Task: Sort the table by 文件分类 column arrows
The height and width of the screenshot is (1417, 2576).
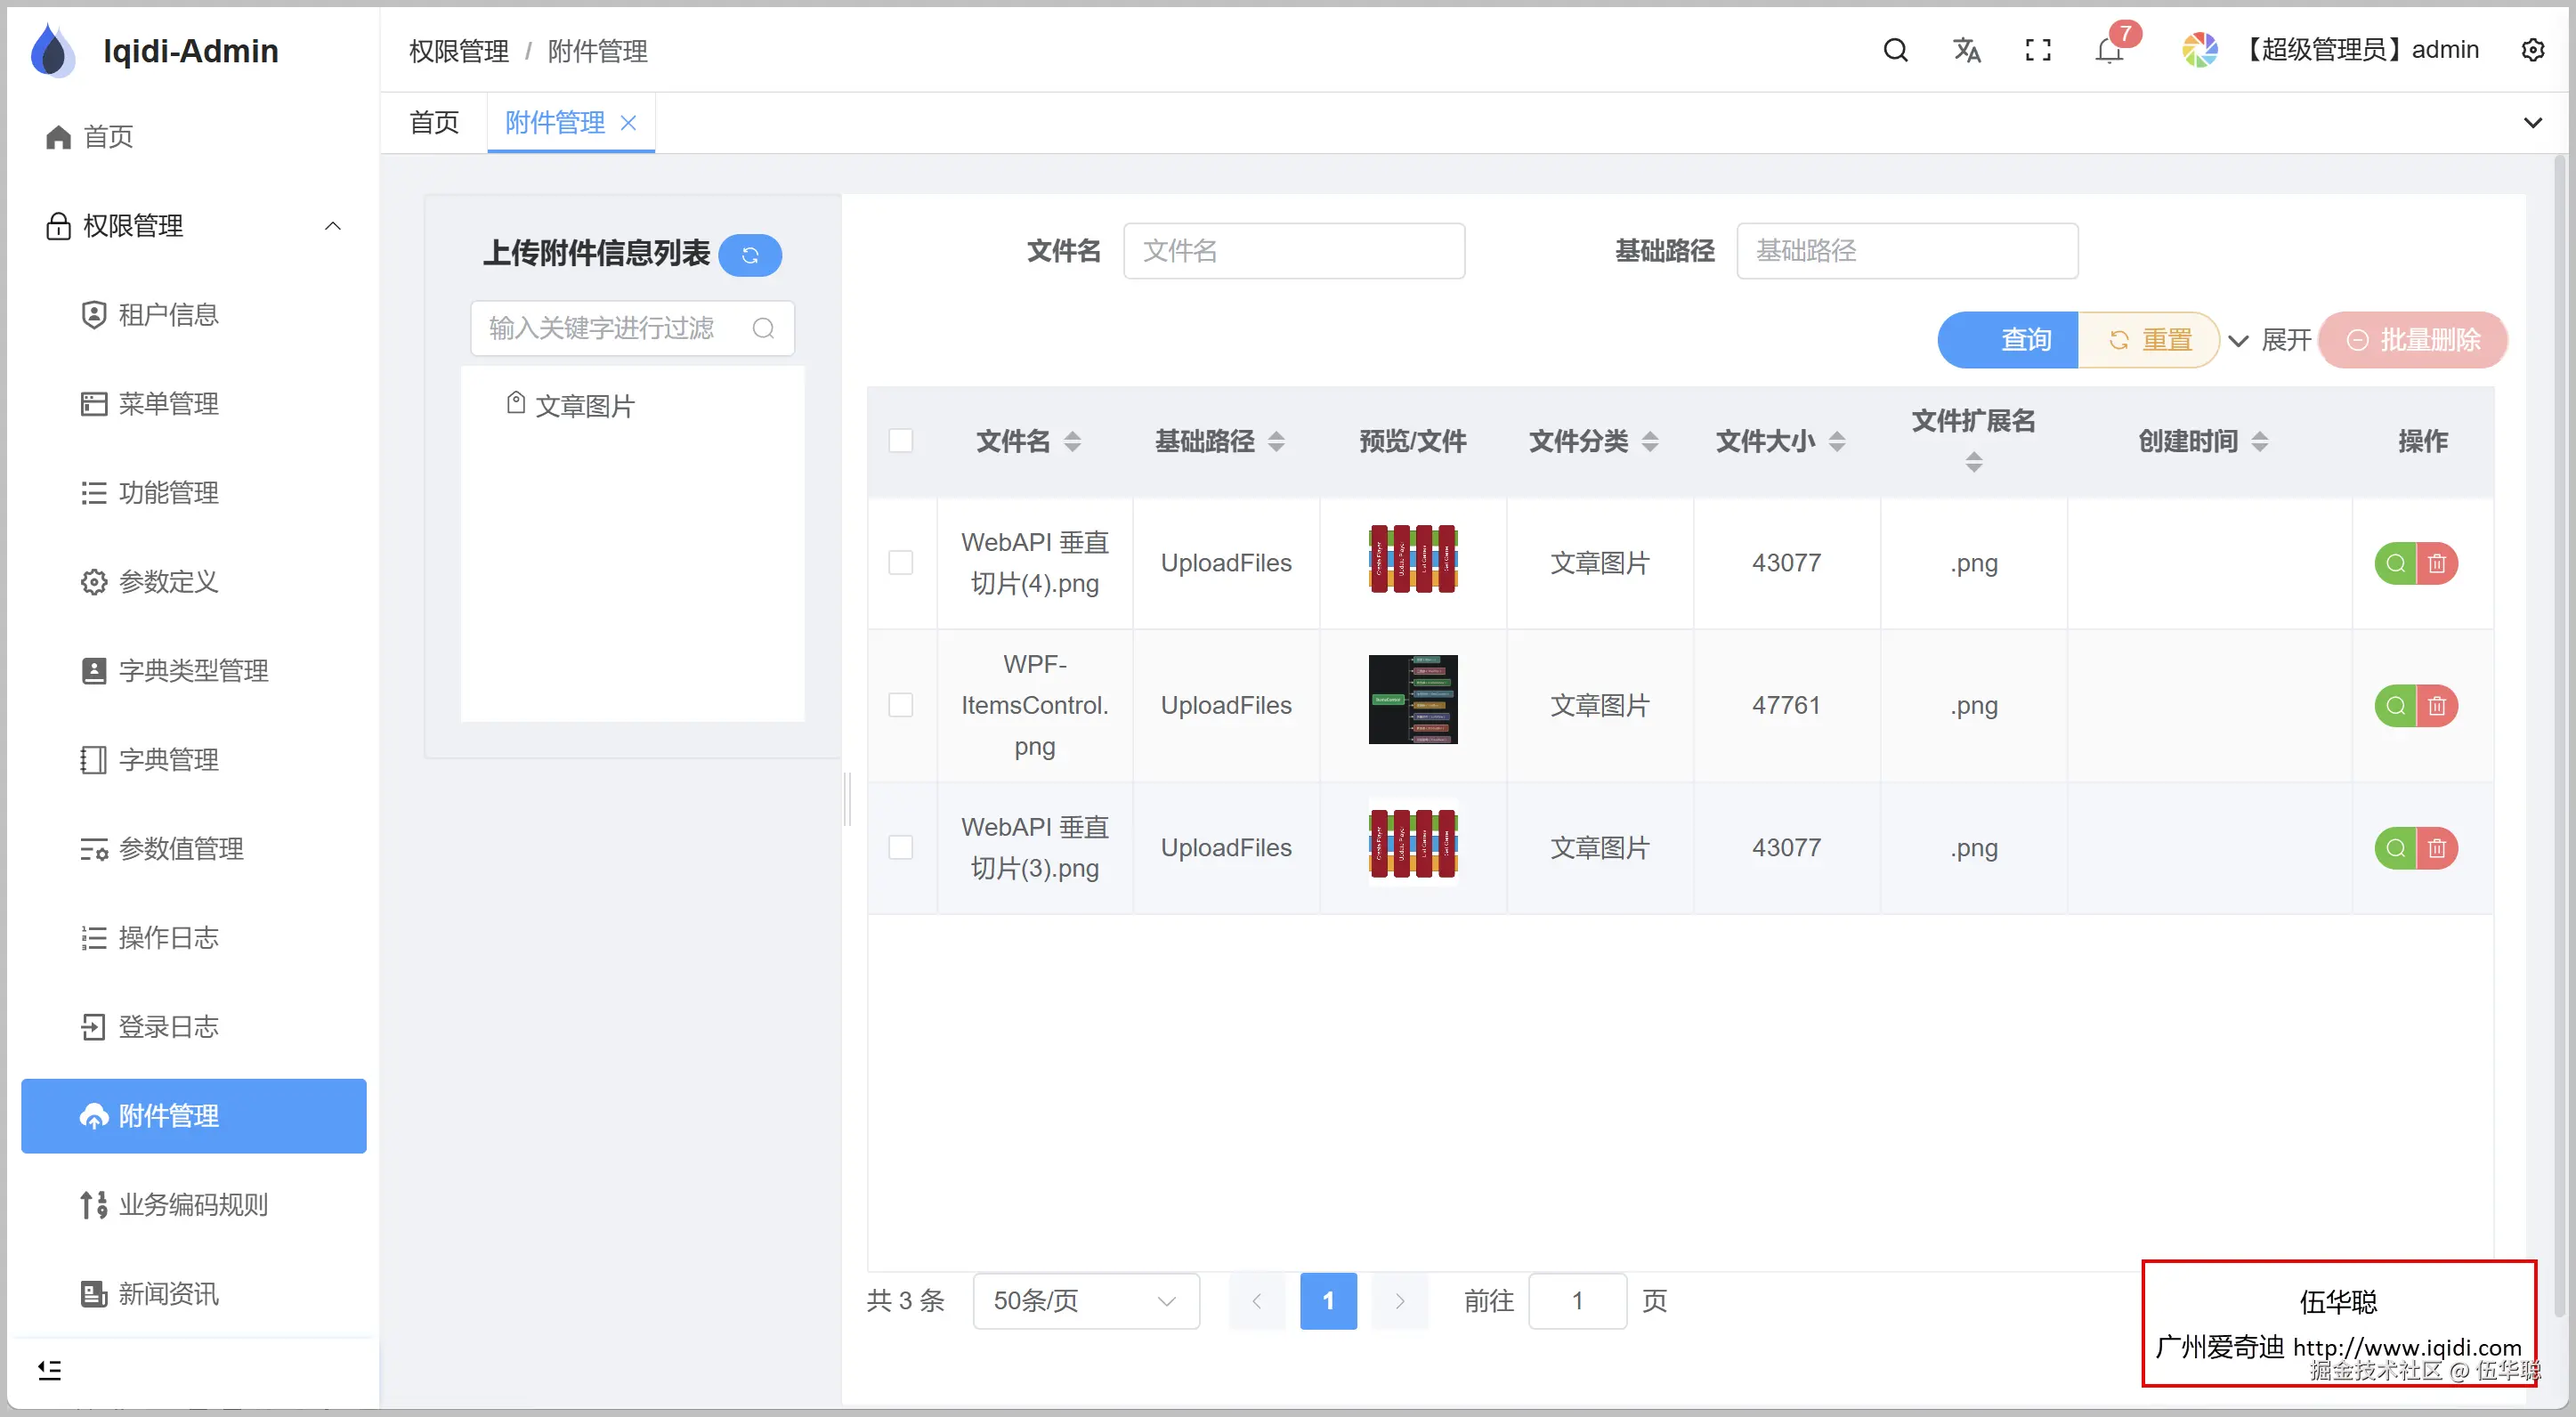Action: [x=1650, y=441]
